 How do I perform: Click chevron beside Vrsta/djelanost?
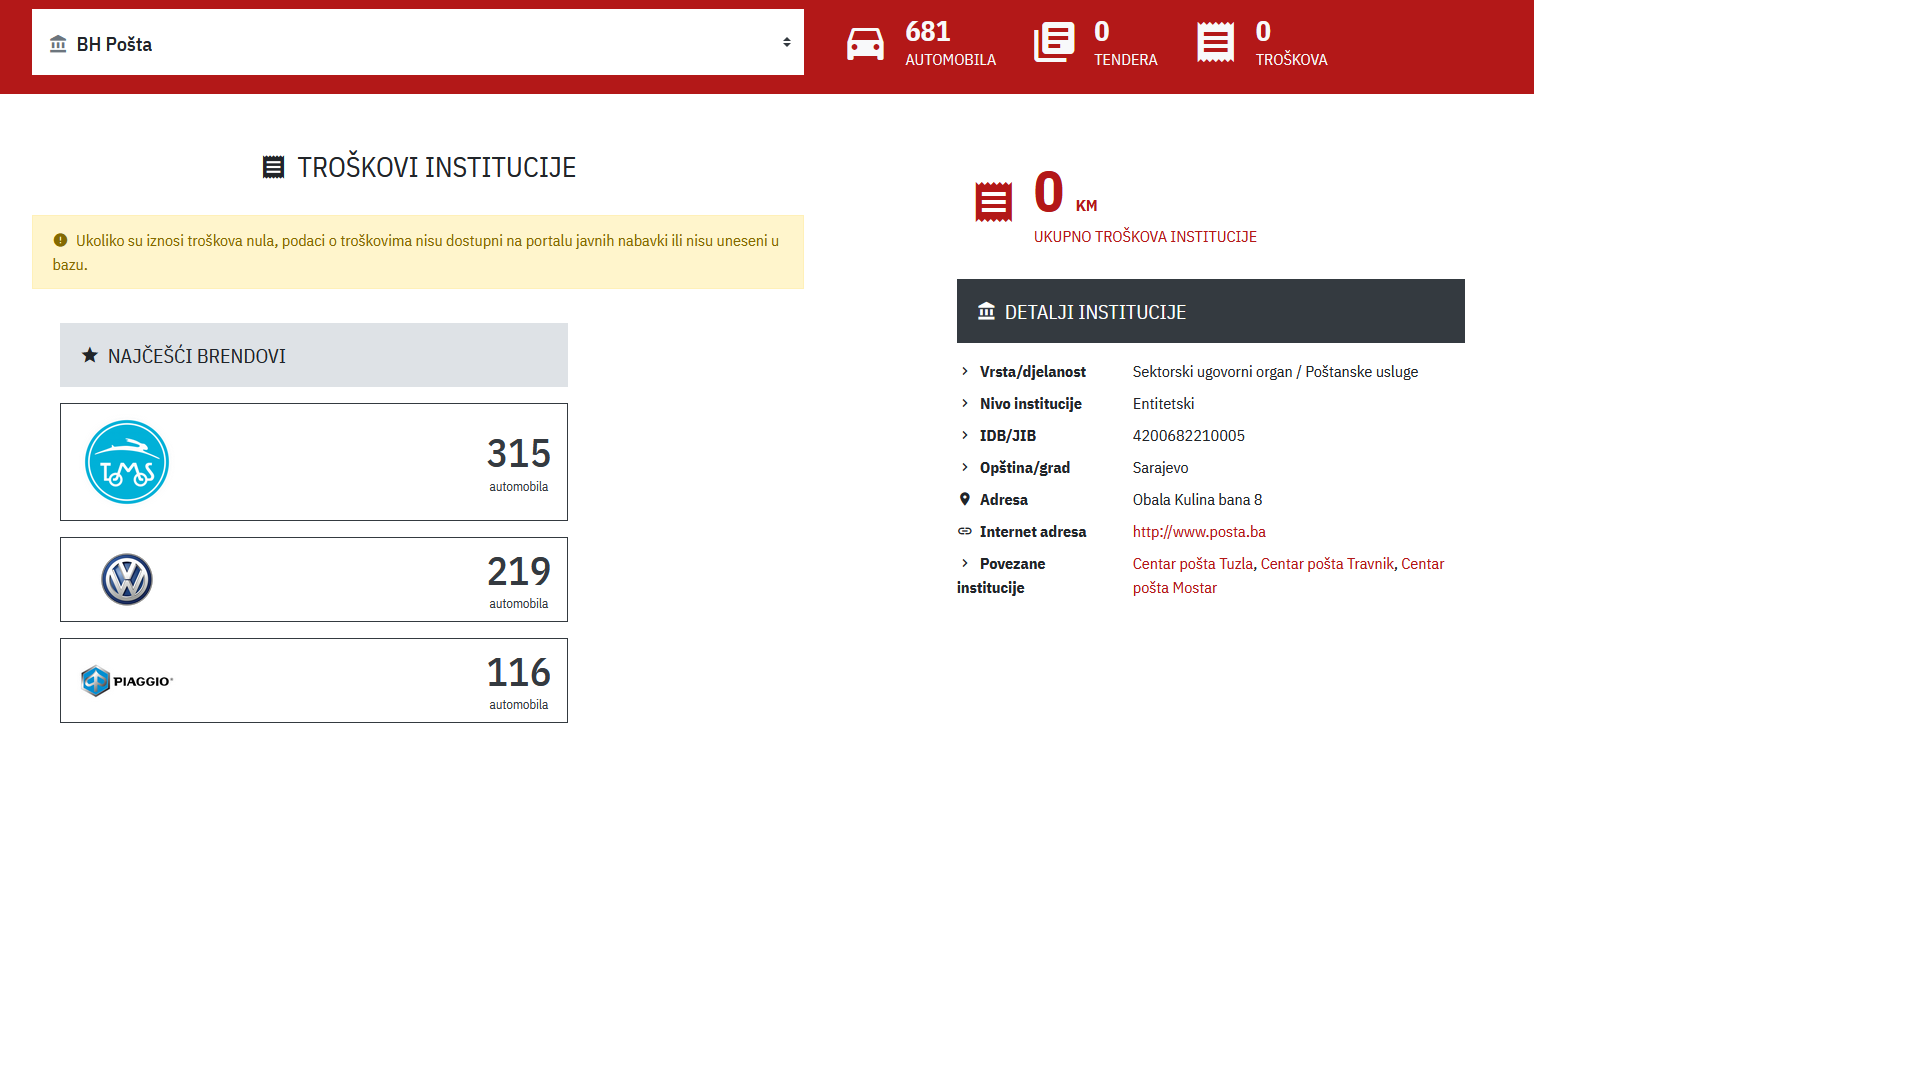(965, 371)
